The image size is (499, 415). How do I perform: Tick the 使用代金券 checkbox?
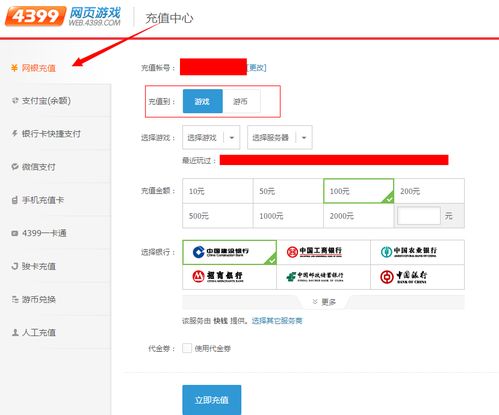pyautogui.click(x=187, y=348)
